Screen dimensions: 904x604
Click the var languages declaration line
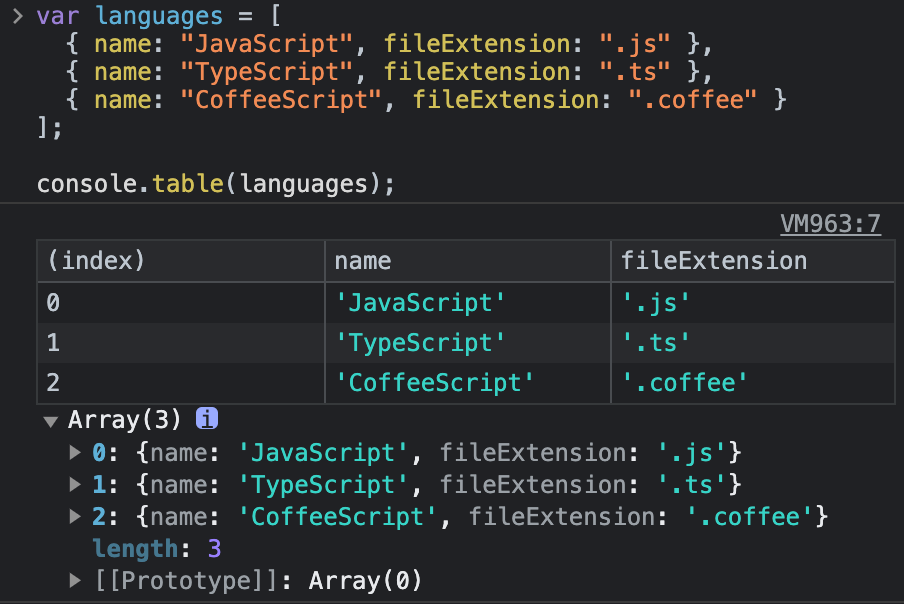click(159, 16)
